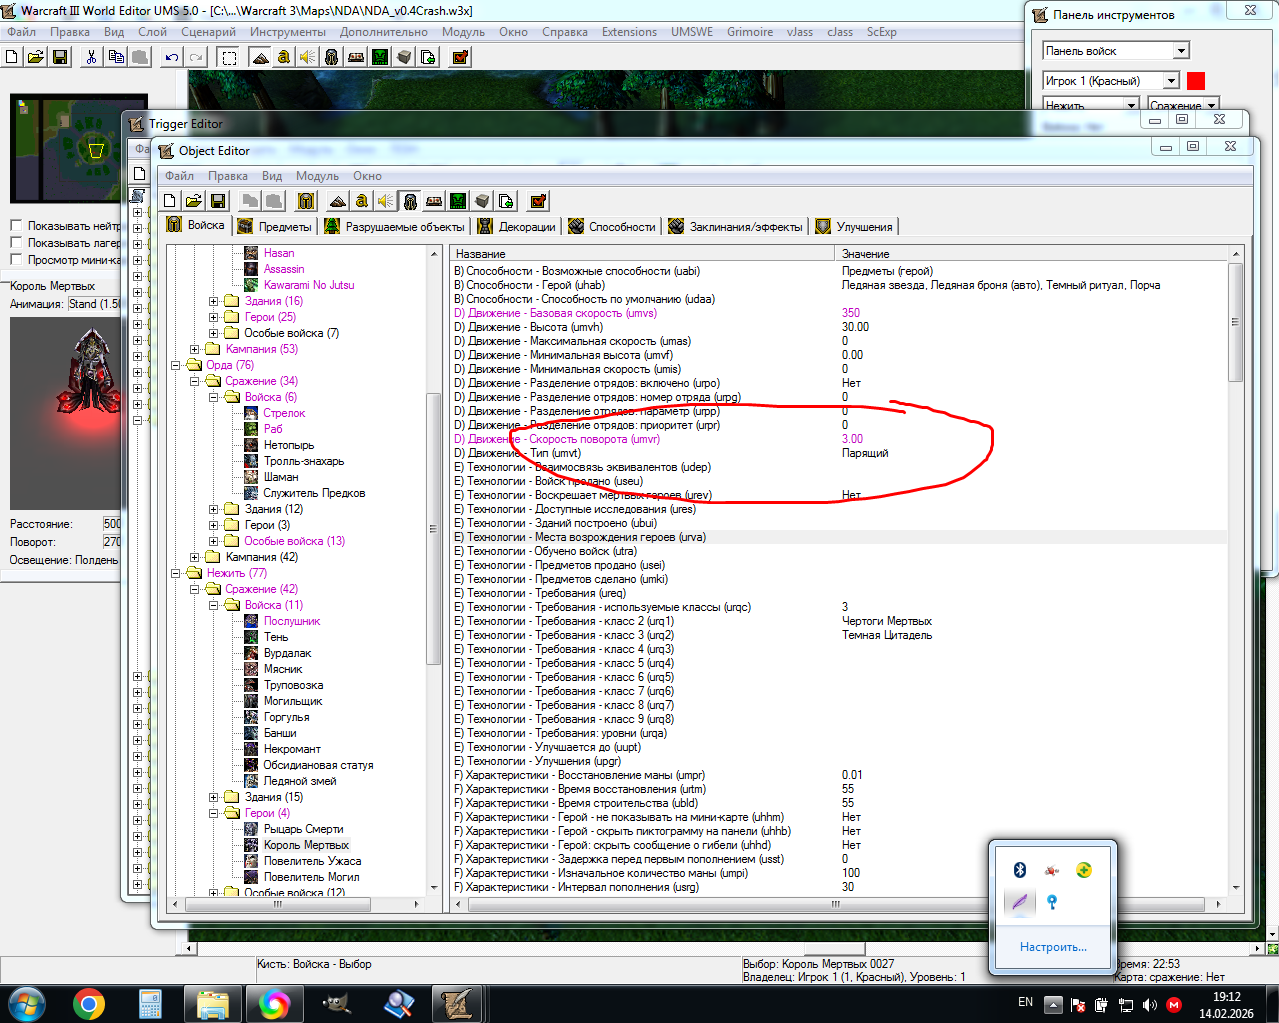Click Save icon in Object Editor toolbar

pyautogui.click(x=218, y=201)
